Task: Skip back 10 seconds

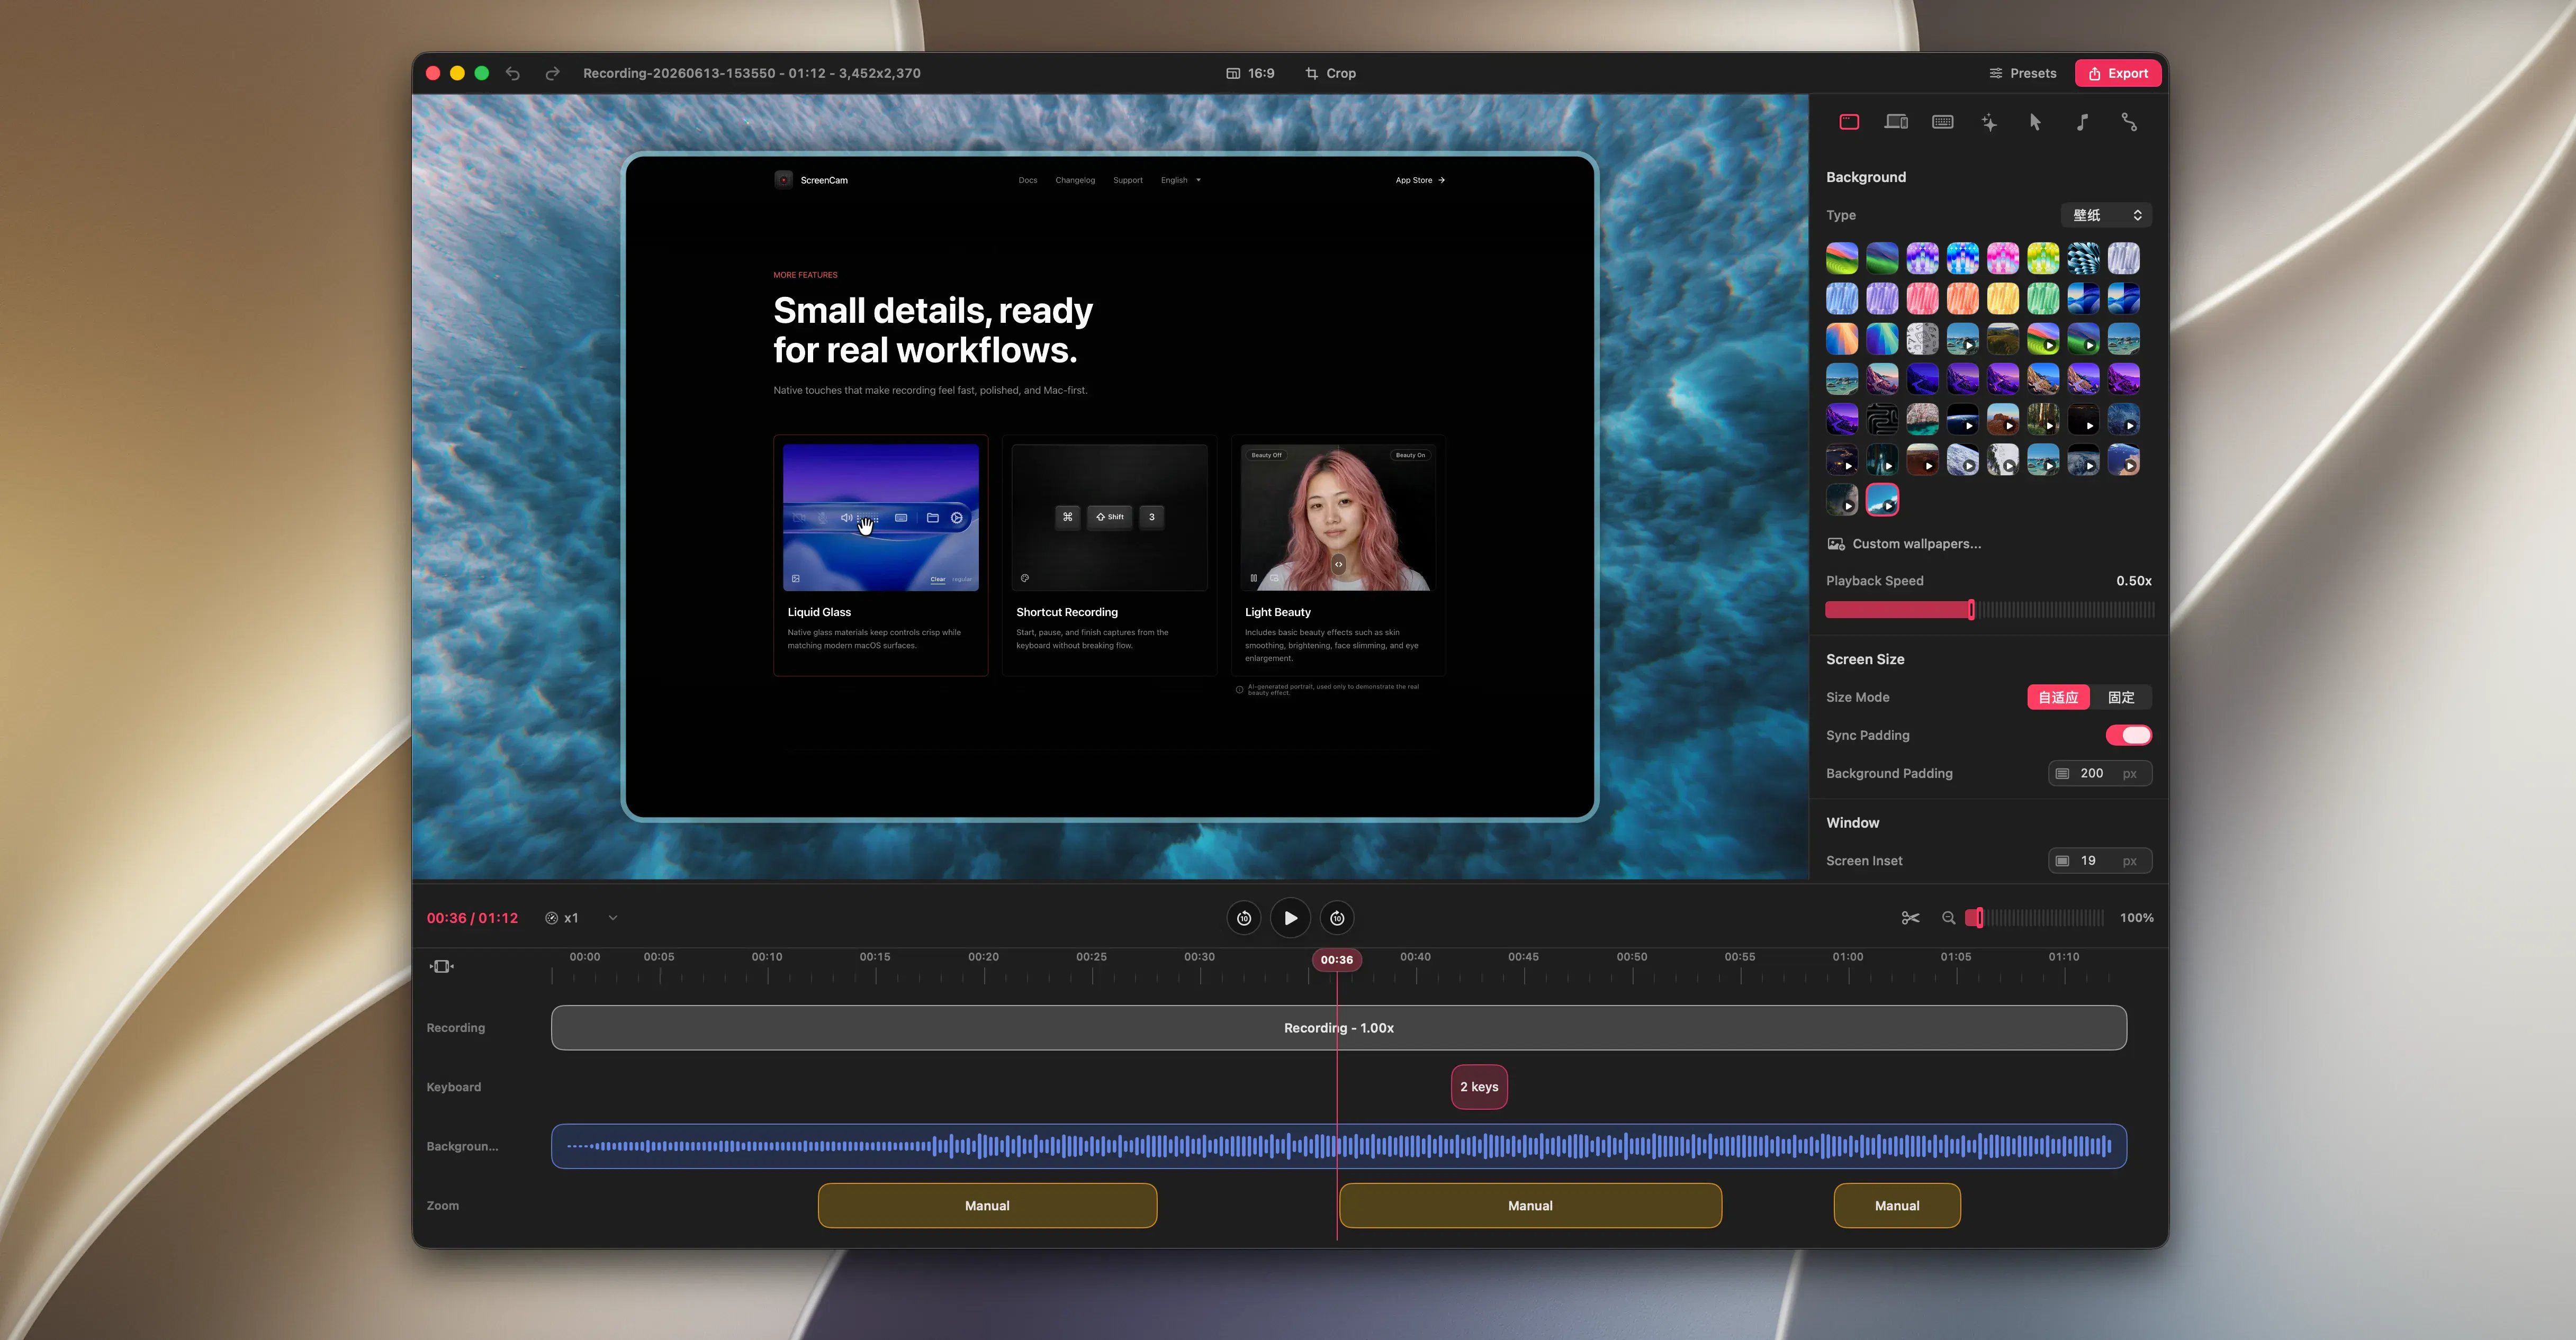Action: [x=1244, y=918]
